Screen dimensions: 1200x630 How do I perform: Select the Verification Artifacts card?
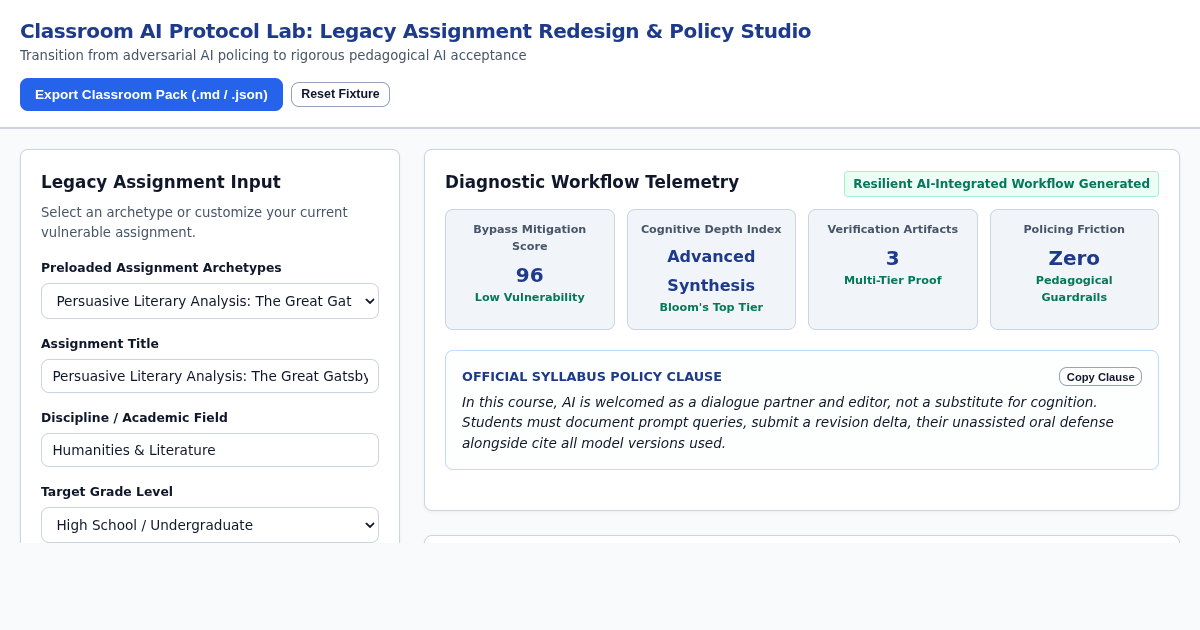pyautogui.click(x=893, y=270)
